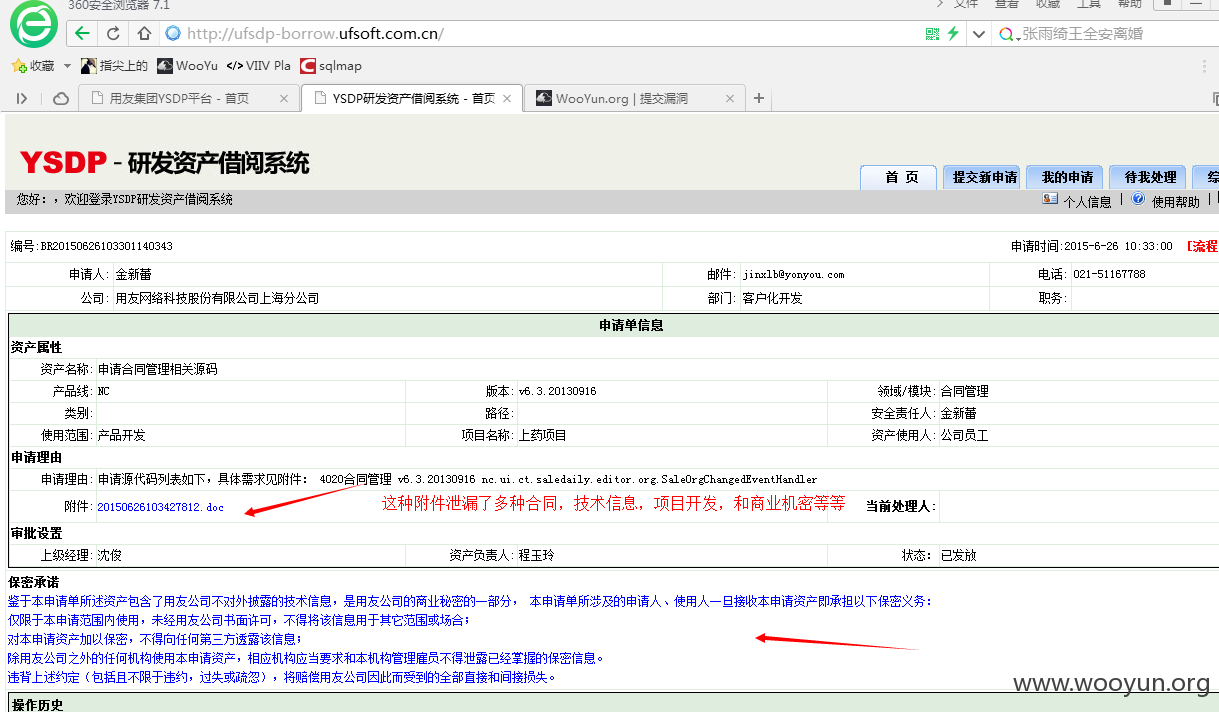Click the YSDP red logo text
The image size is (1219, 712).
coord(63,162)
